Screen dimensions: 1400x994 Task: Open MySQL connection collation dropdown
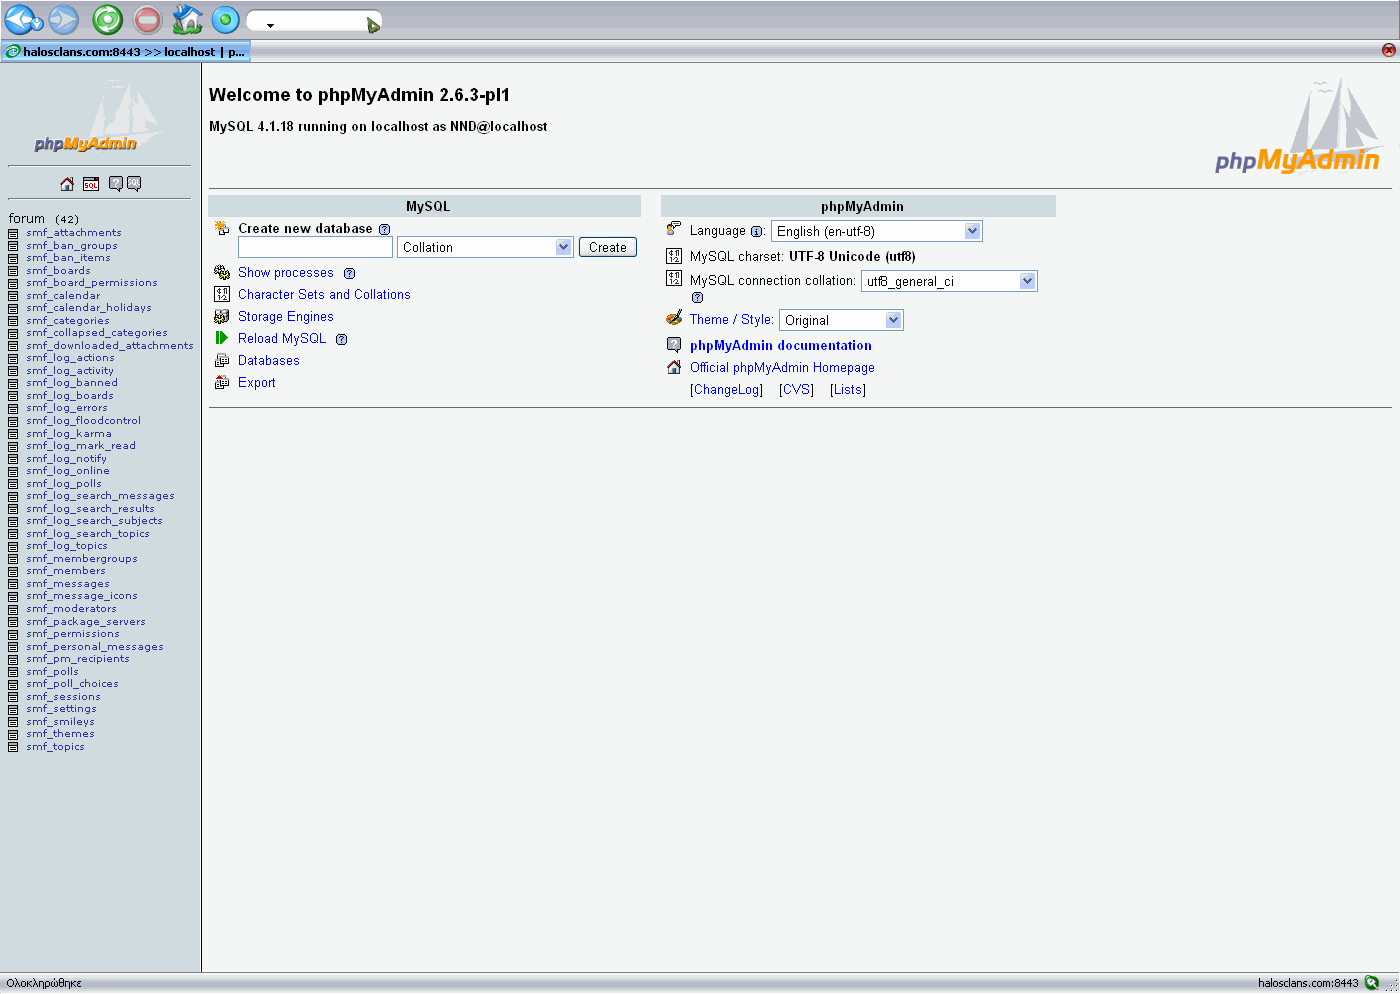[x=949, y=281]
